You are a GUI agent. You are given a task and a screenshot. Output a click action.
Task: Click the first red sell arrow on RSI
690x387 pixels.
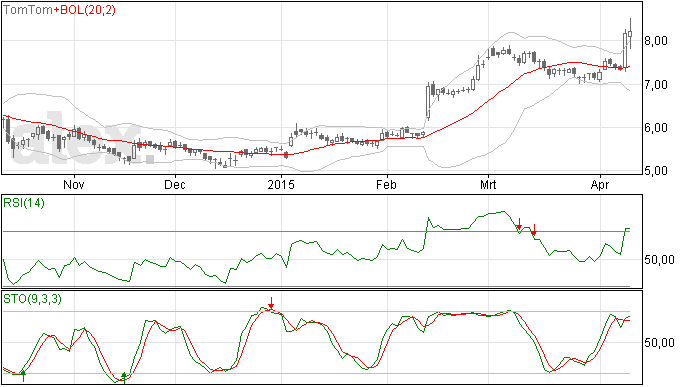(519, 224)
